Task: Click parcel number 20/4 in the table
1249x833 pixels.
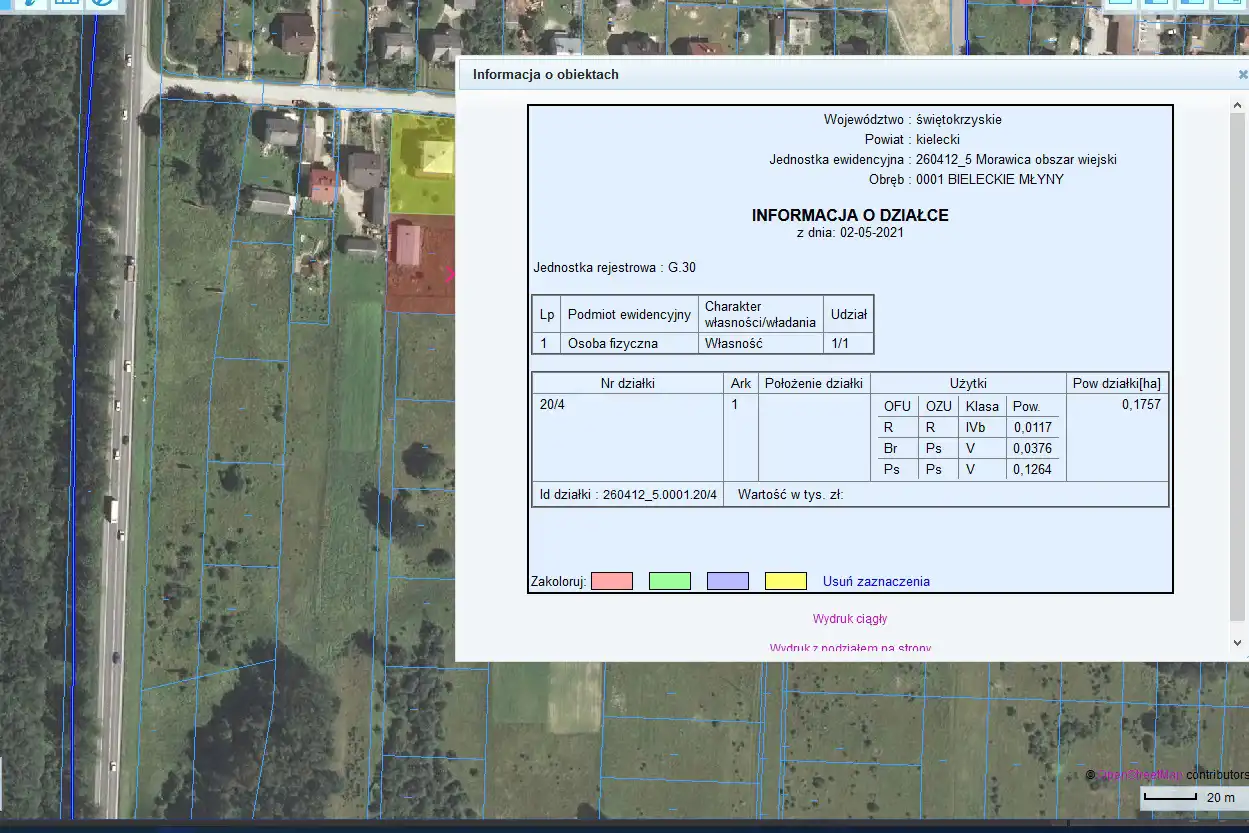Action: tap(551, 405)
